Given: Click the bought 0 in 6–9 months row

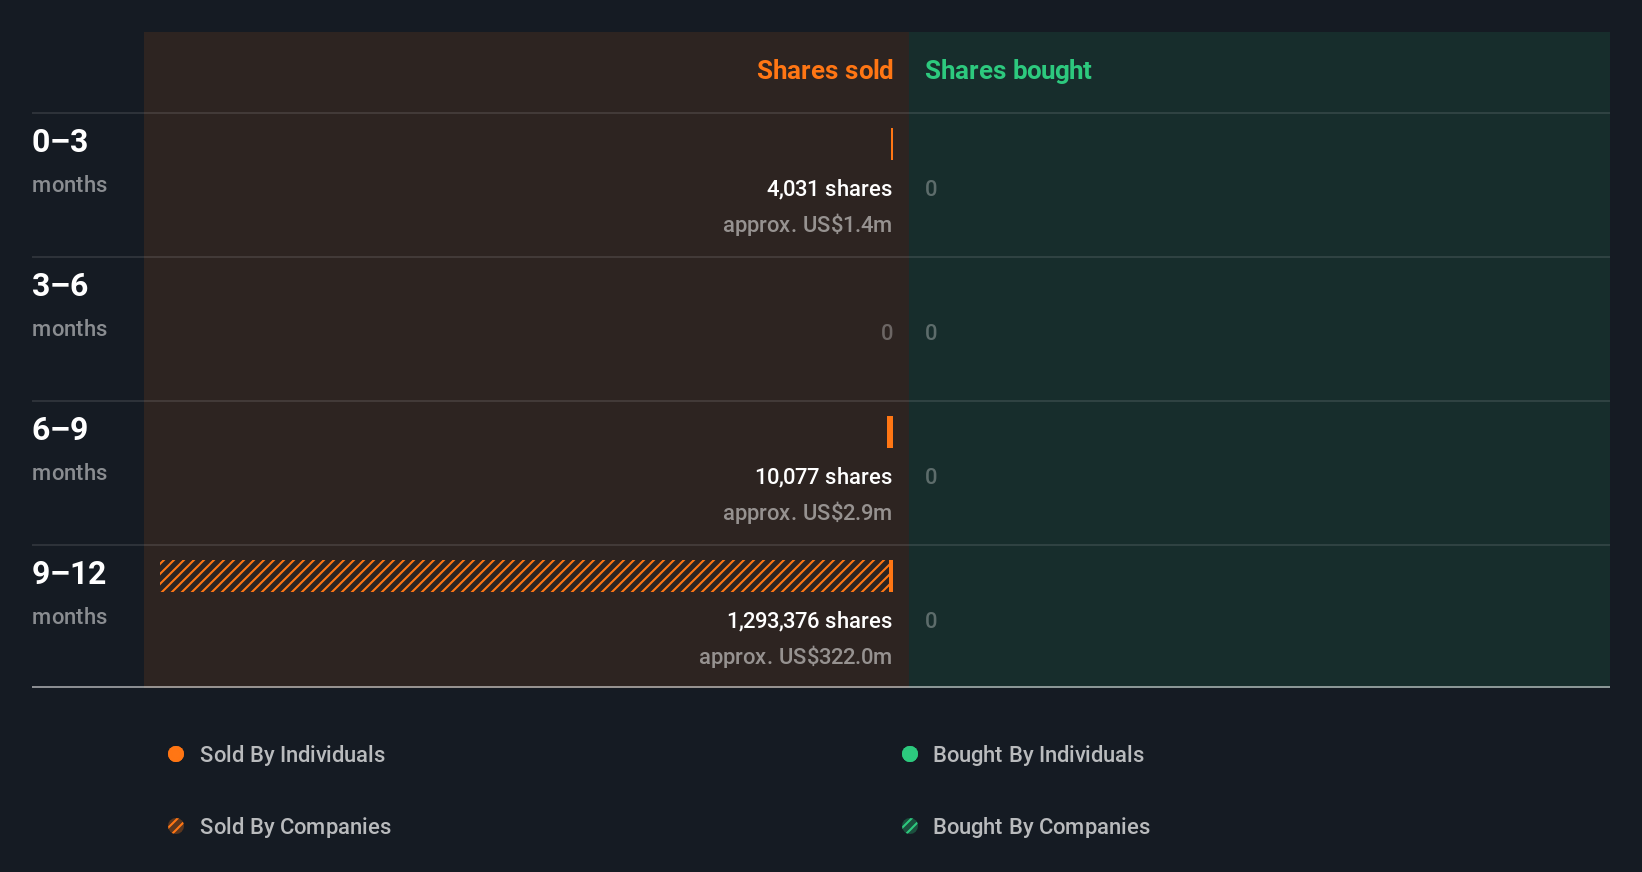Looking at the screenshot, I should [x=931, y=476].
